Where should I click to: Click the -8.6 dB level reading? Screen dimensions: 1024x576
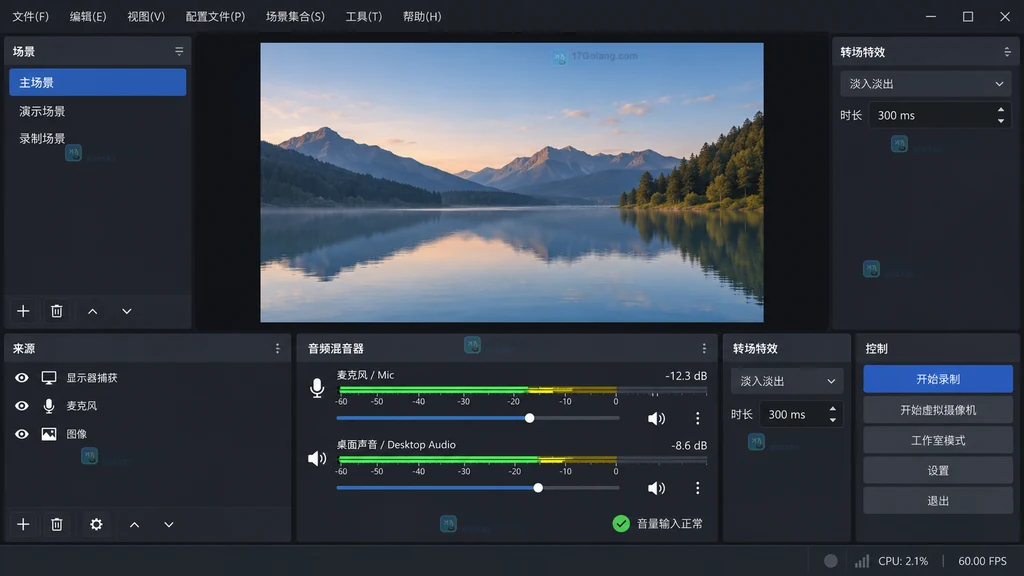pyautogui.click(x=689, y=445)
